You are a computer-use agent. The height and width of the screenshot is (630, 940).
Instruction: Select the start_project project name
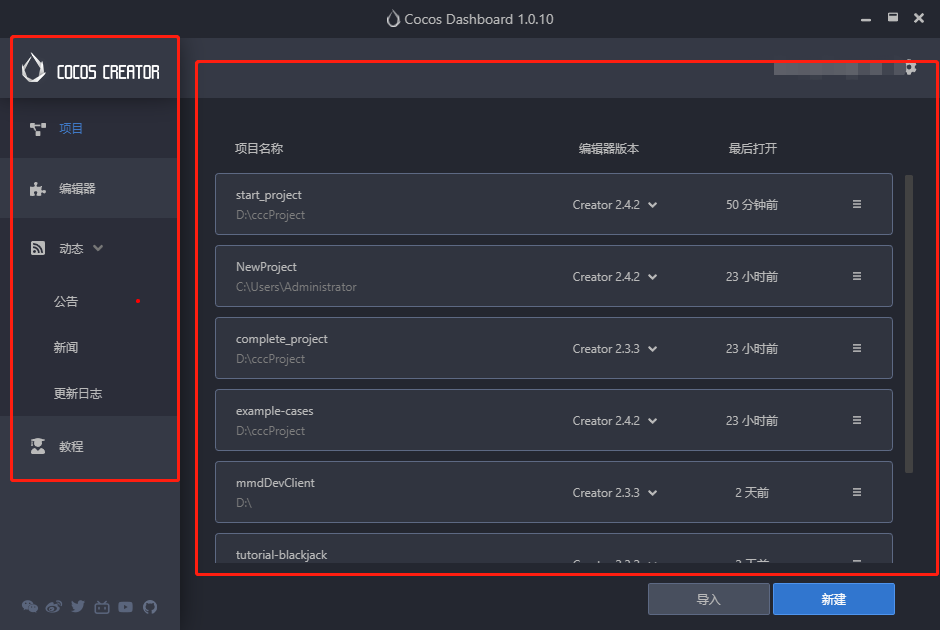tap(269, 195)
